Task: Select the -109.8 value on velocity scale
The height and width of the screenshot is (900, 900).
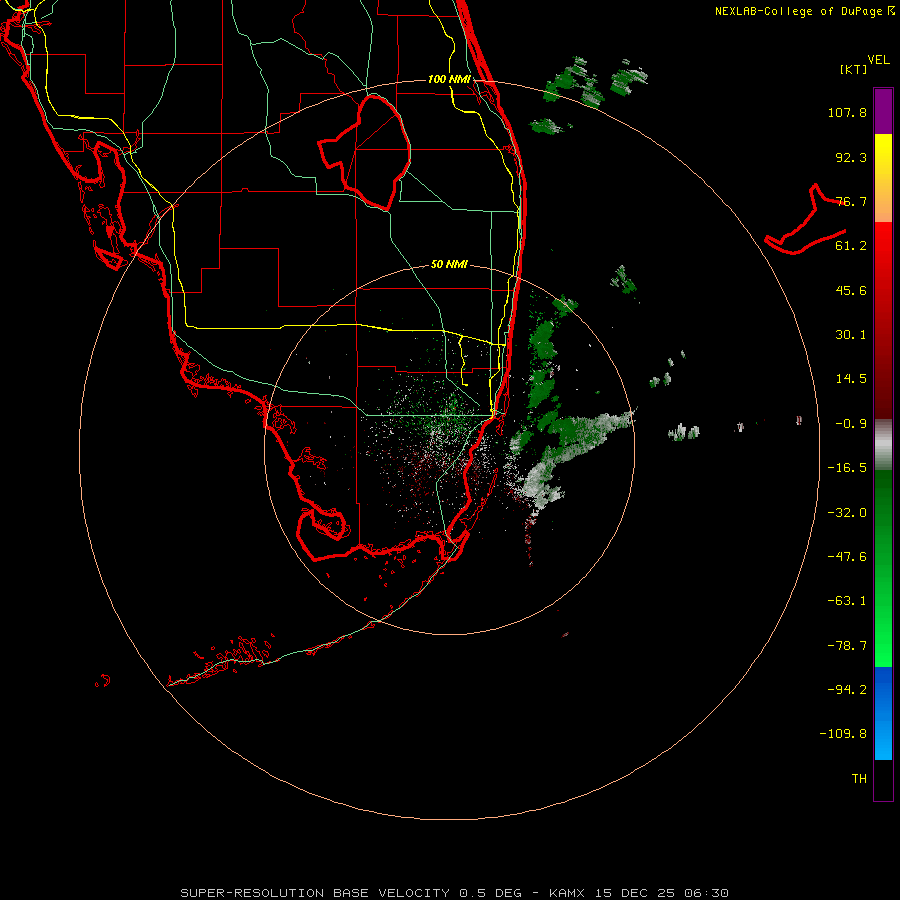Action: click(844, 734)
